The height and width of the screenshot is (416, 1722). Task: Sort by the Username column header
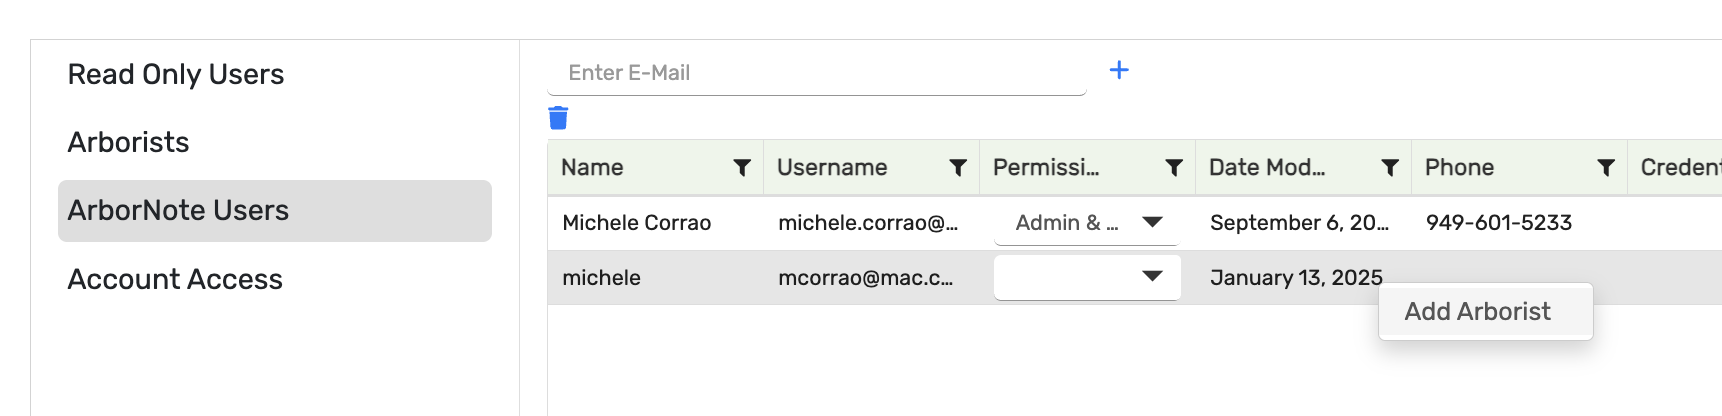[832, 168]
